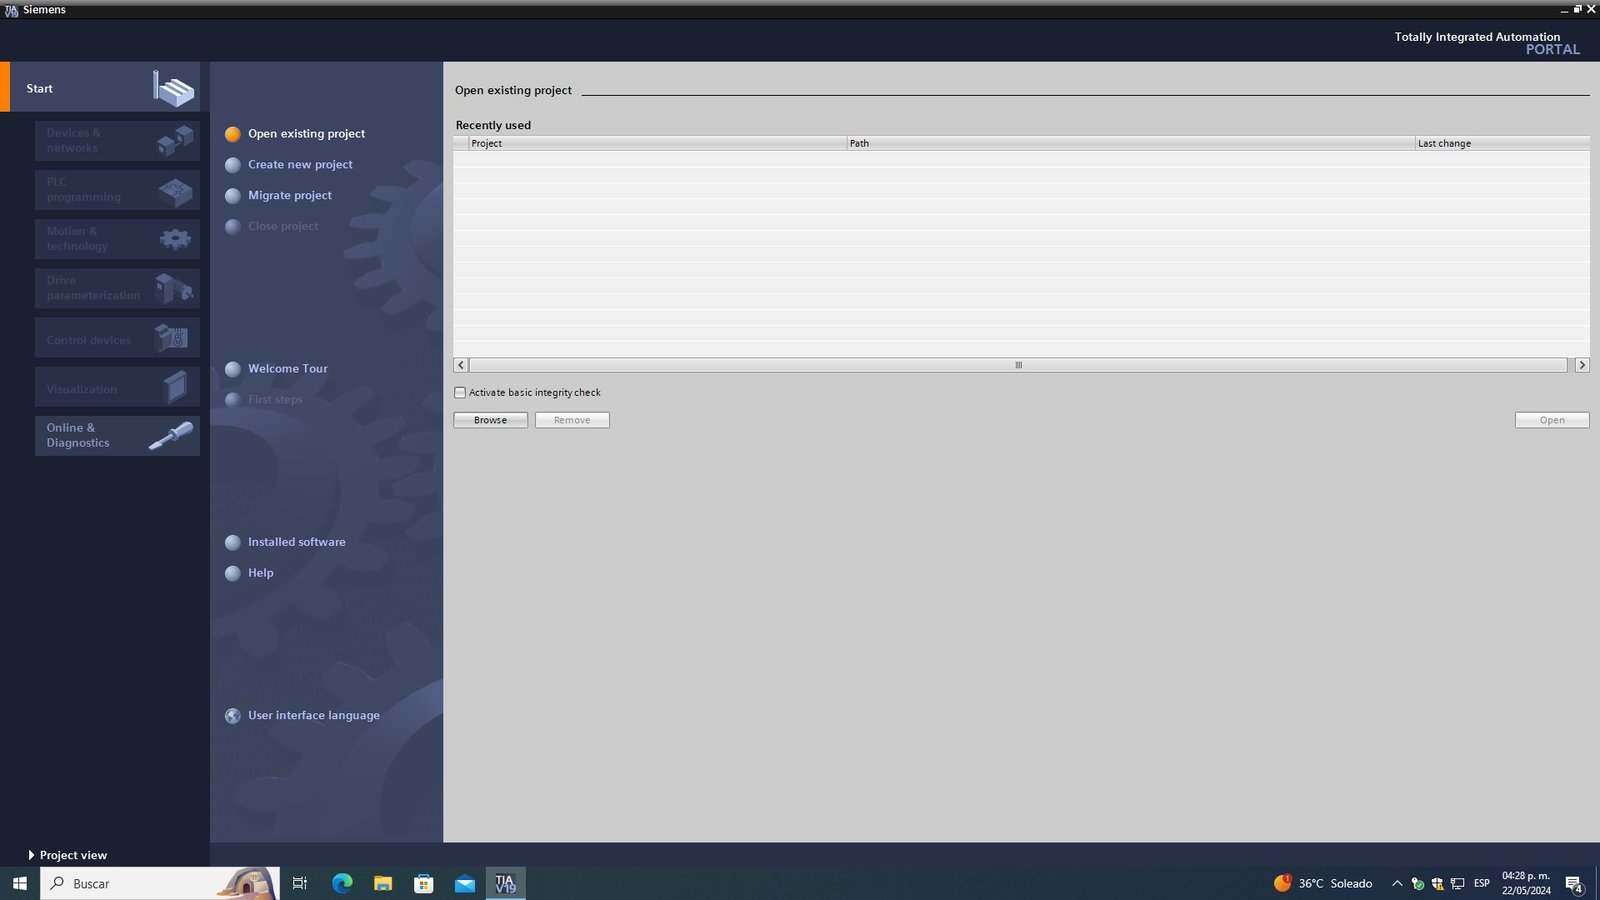Screen dimensions: 1600x900
Task: Click the Start portal folder icon
Action: point(174,88)
